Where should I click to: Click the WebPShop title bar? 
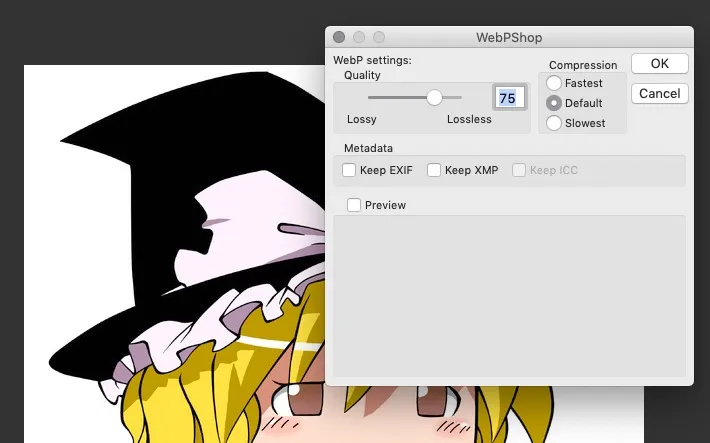point(509,37)
